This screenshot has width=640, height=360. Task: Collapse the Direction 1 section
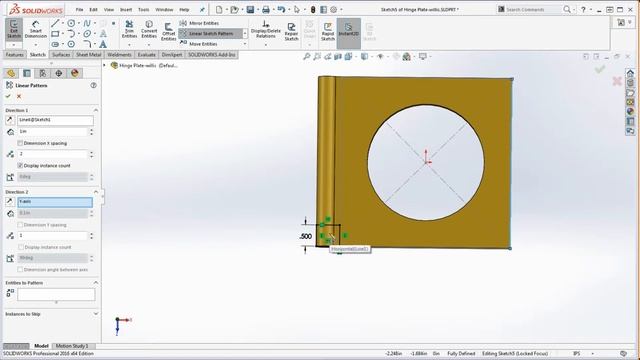click(96, 110)
